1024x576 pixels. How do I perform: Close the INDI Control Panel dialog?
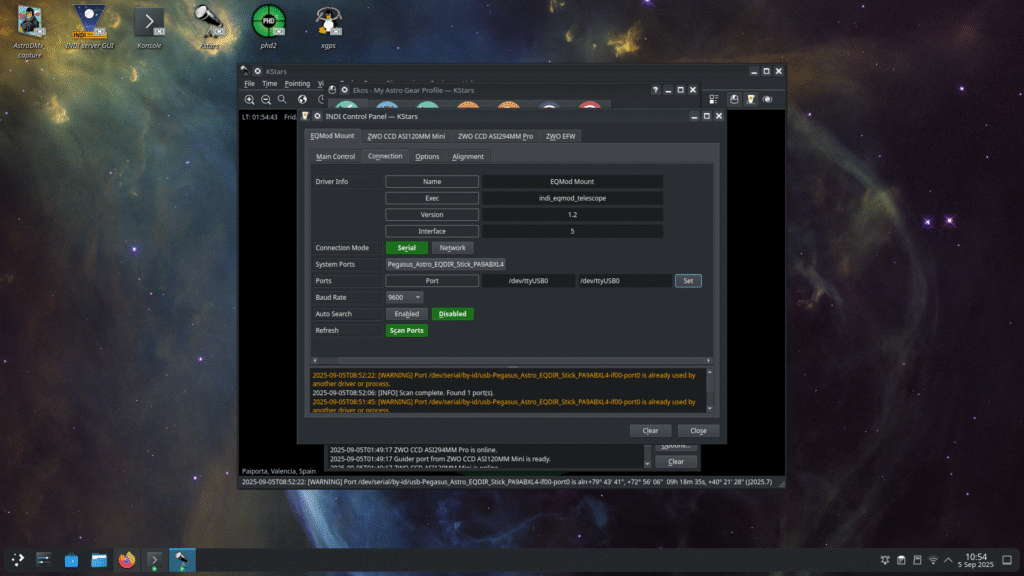click(x=698, y=430)
